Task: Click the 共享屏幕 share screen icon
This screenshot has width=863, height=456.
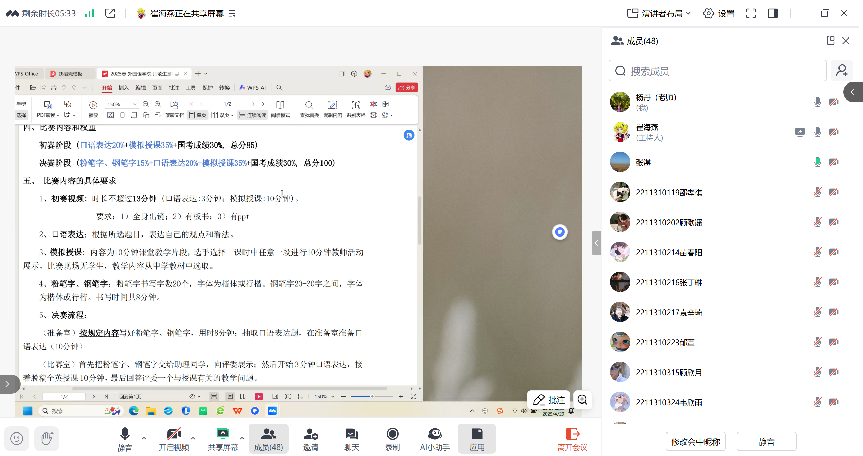Action: point(224,435)
